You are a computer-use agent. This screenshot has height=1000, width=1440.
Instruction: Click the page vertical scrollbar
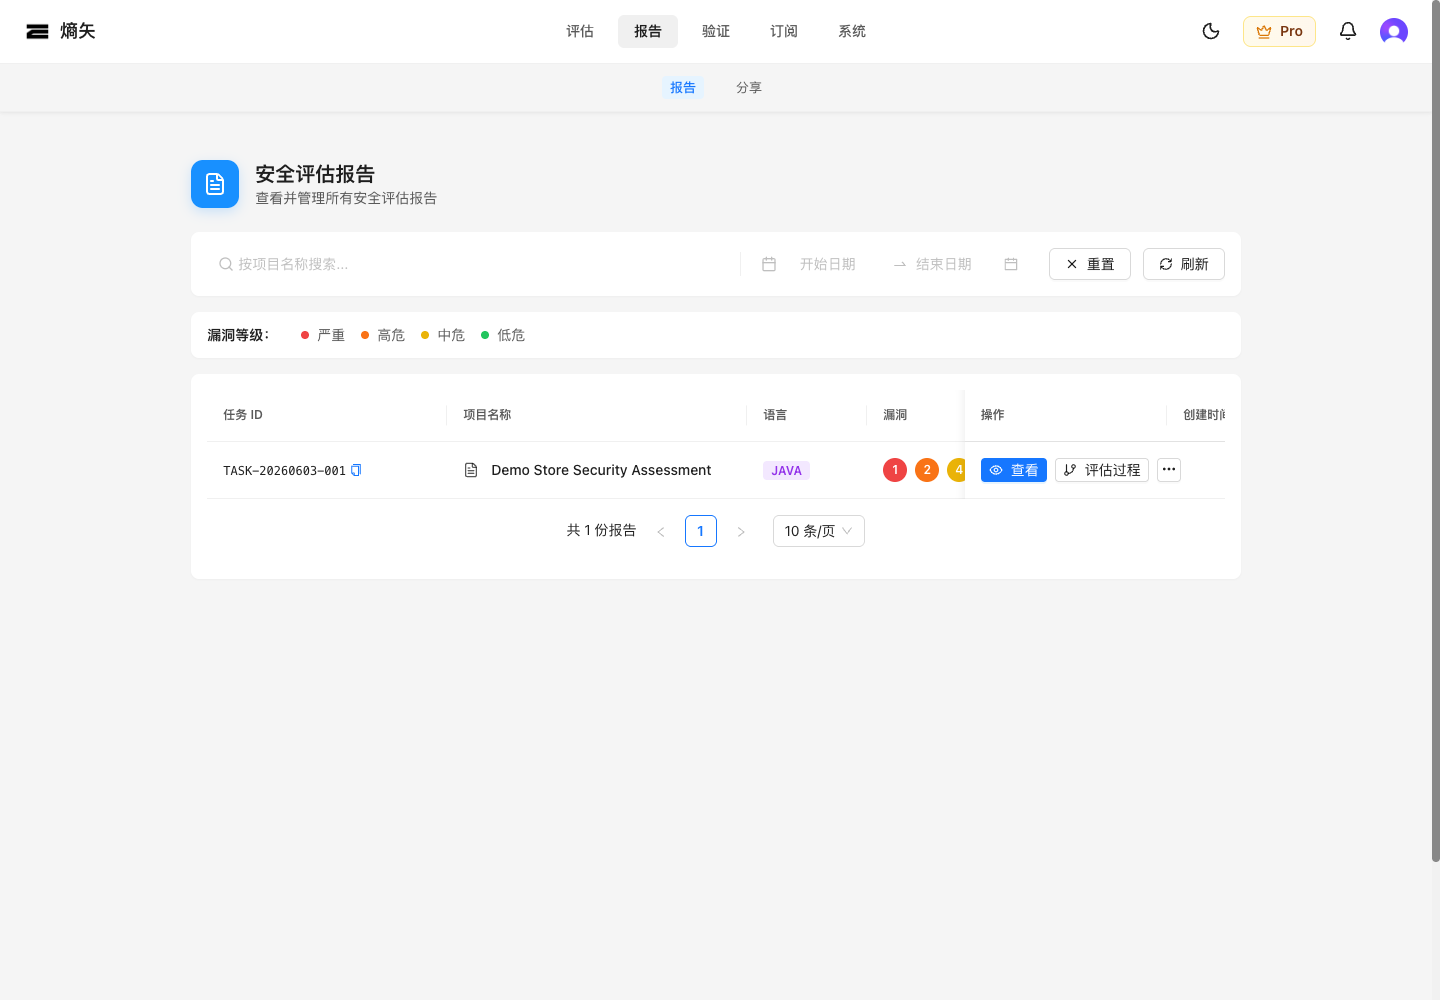(1435, 431)
